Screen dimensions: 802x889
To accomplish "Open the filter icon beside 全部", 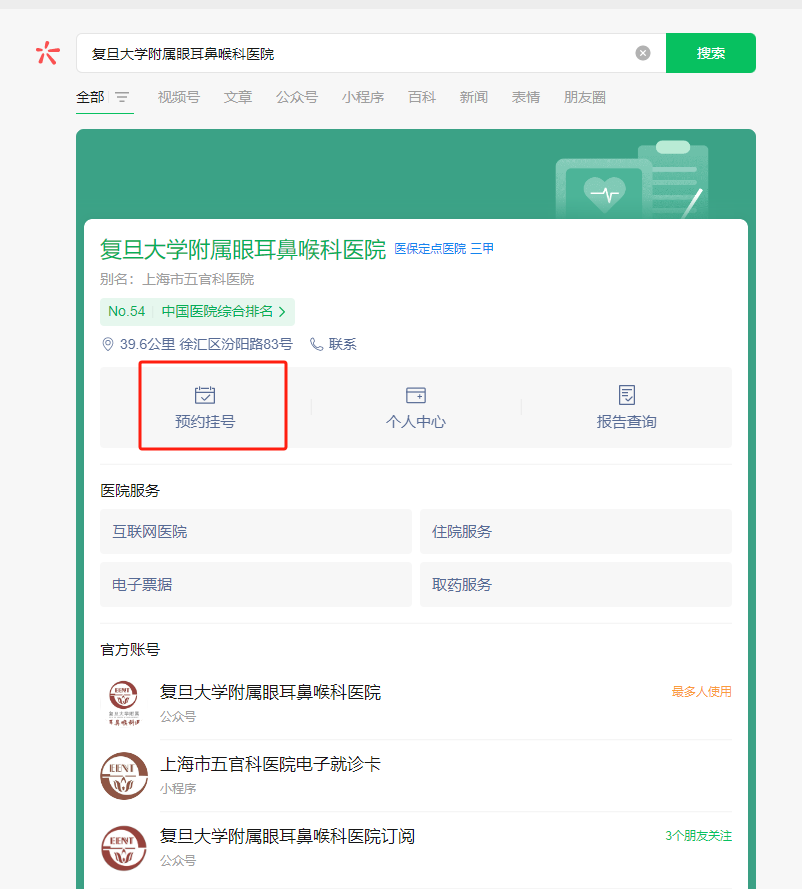I will tap(122, 98).
